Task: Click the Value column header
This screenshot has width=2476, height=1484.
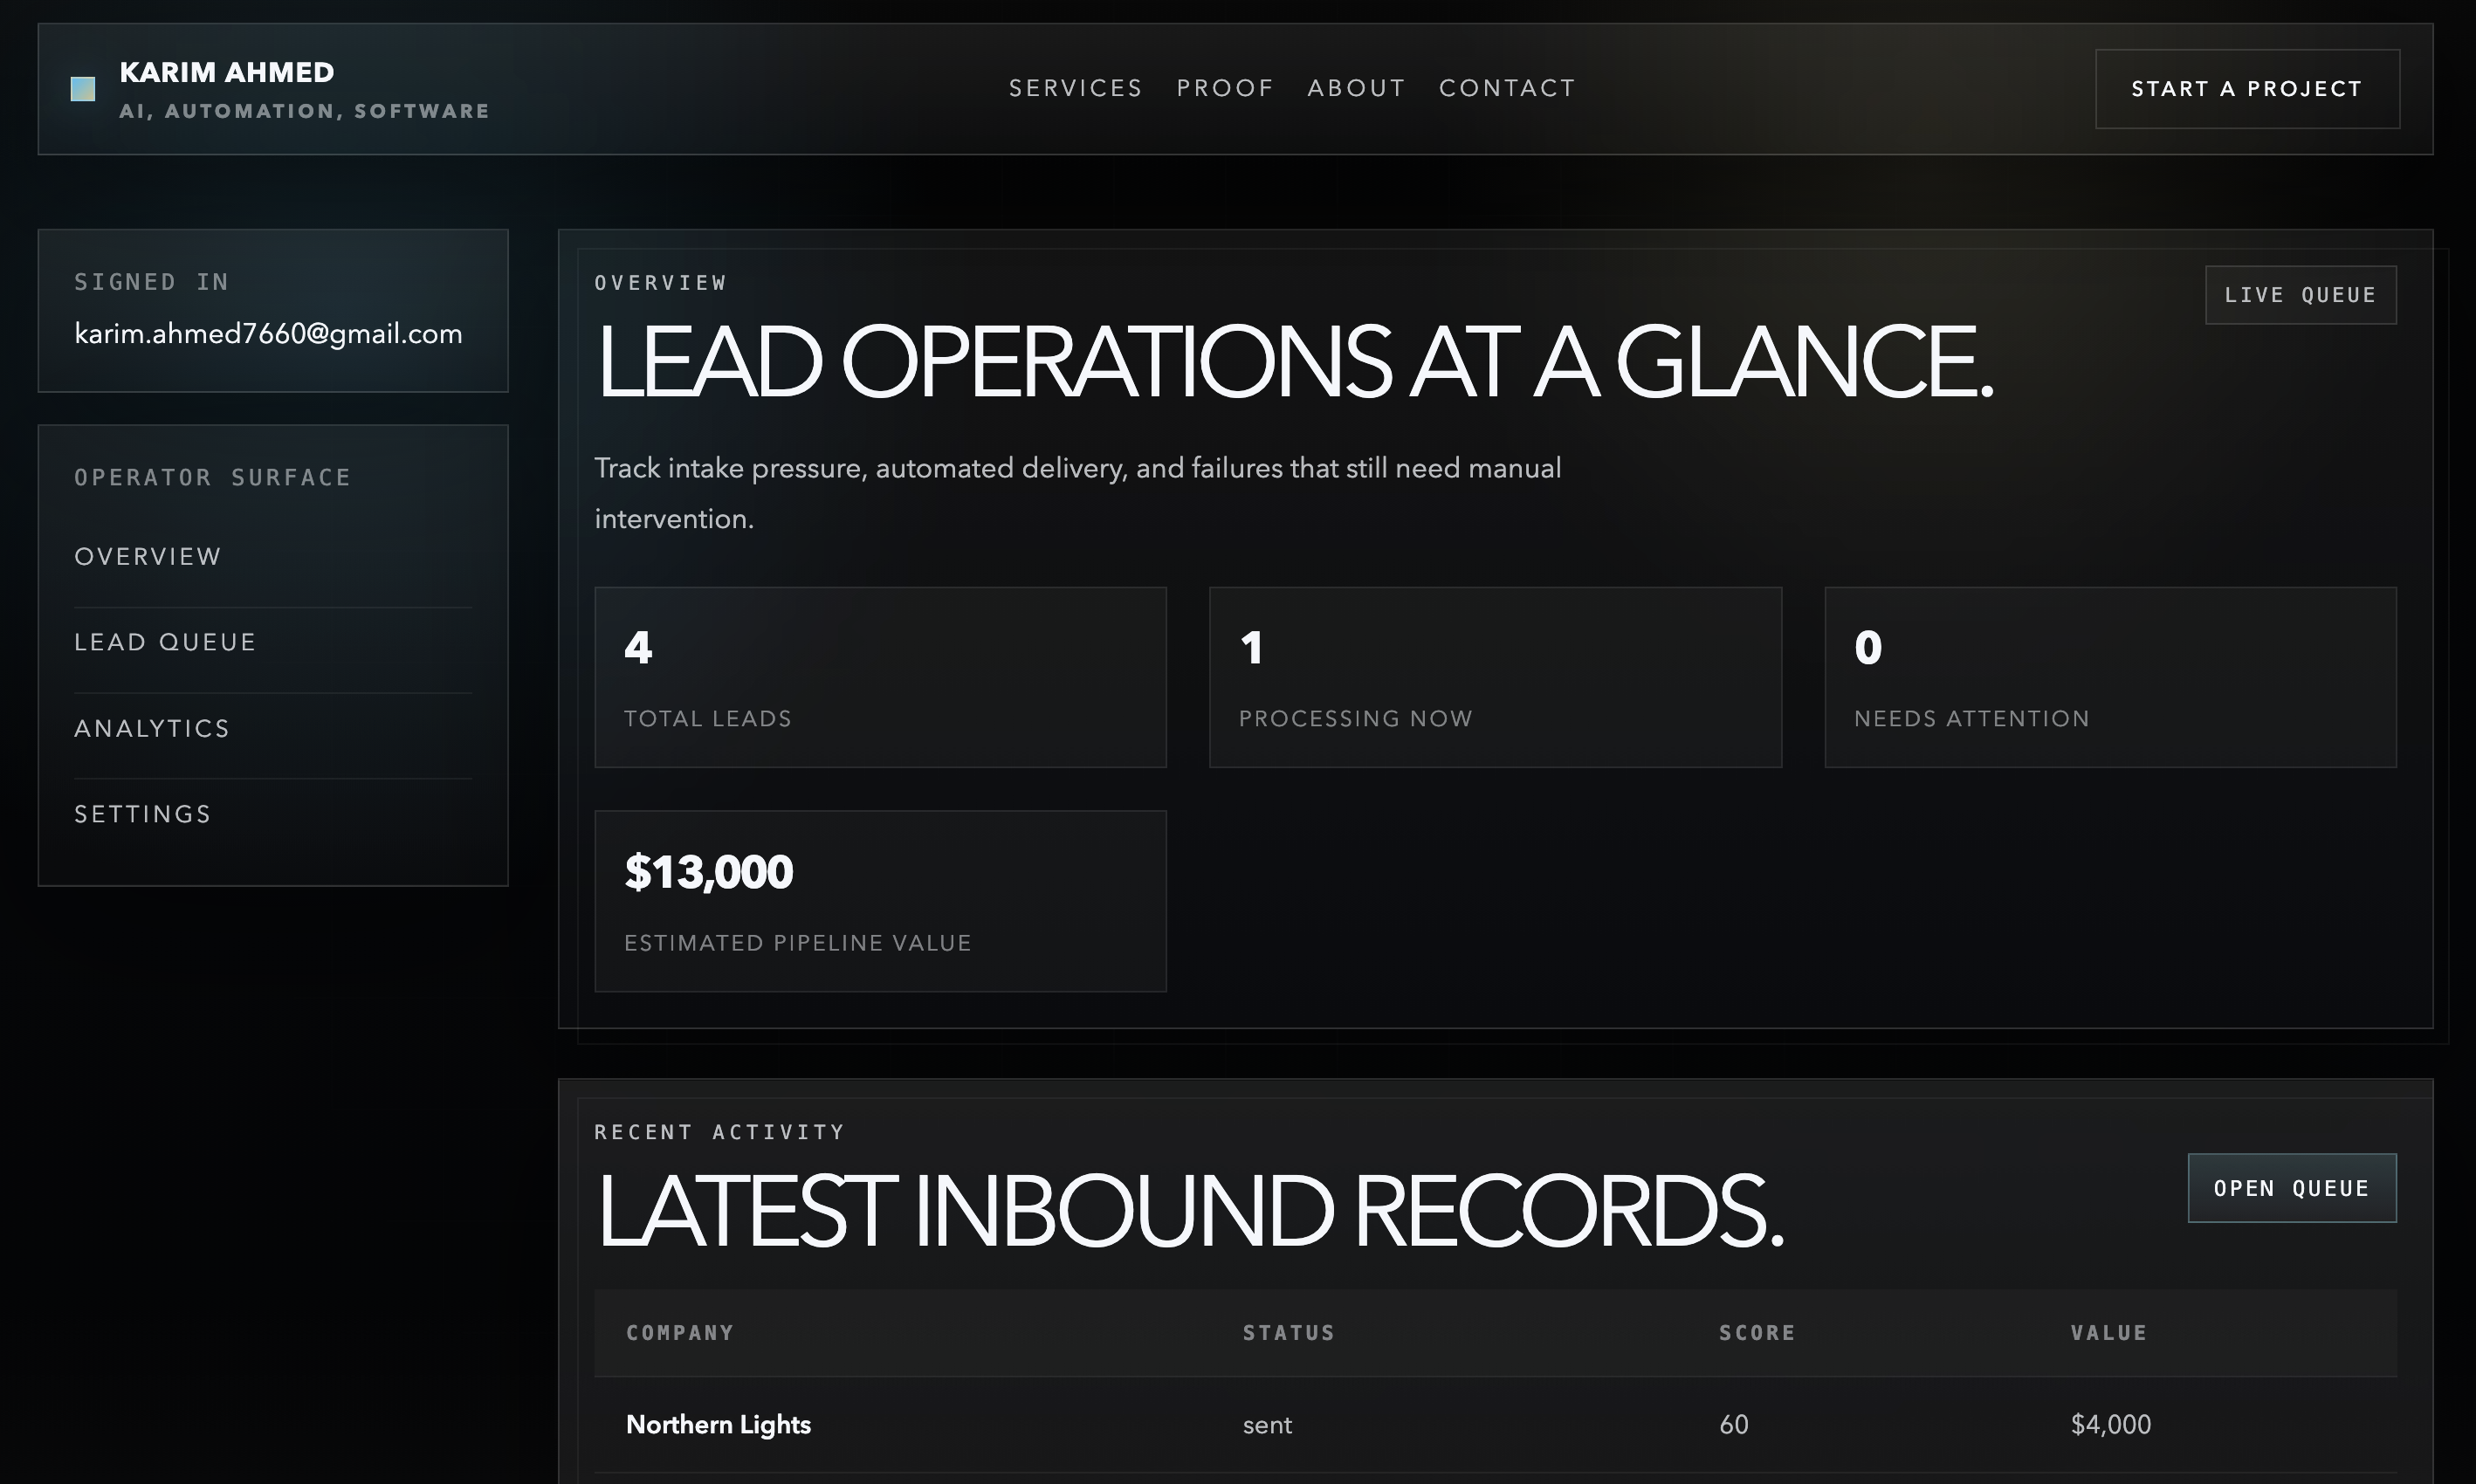Action: (x=2109, y=1333)
